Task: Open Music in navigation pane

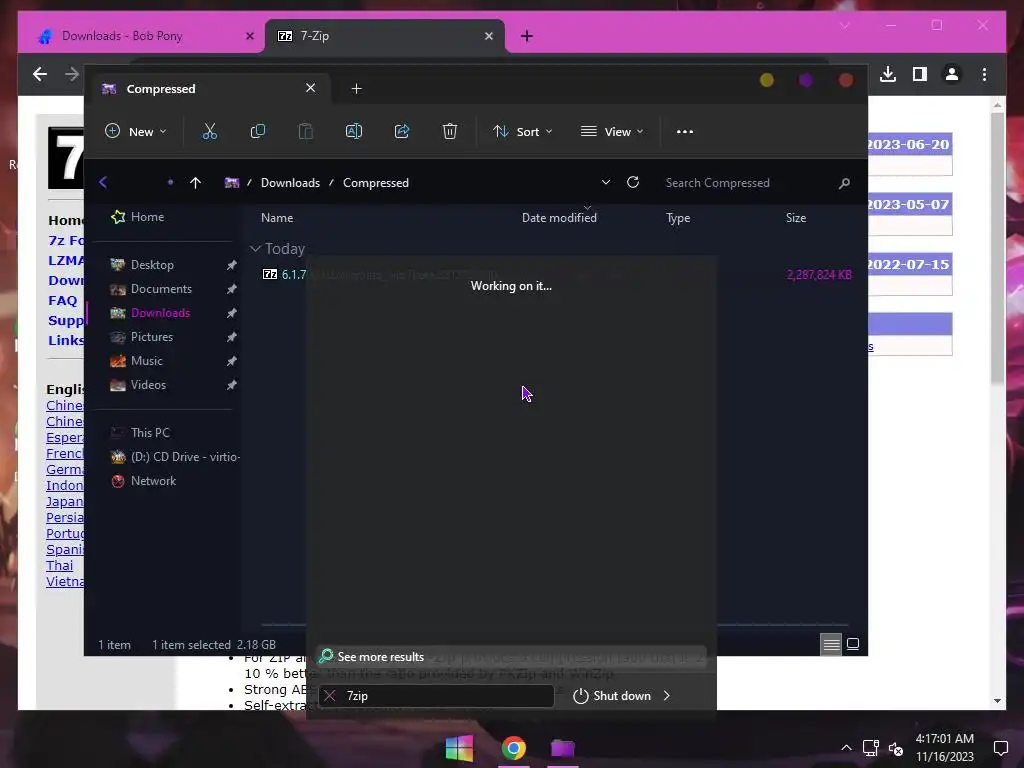Action: (146, 360)
